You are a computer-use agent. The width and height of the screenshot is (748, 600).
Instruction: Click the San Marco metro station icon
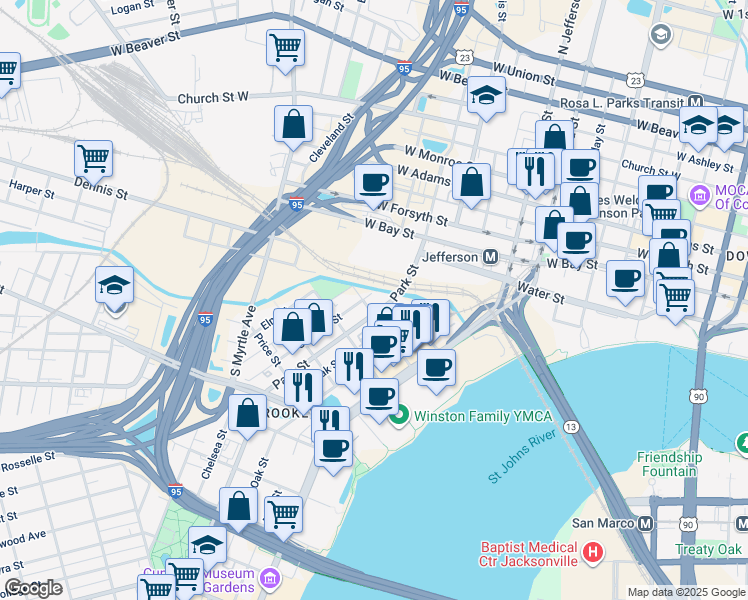645,523
